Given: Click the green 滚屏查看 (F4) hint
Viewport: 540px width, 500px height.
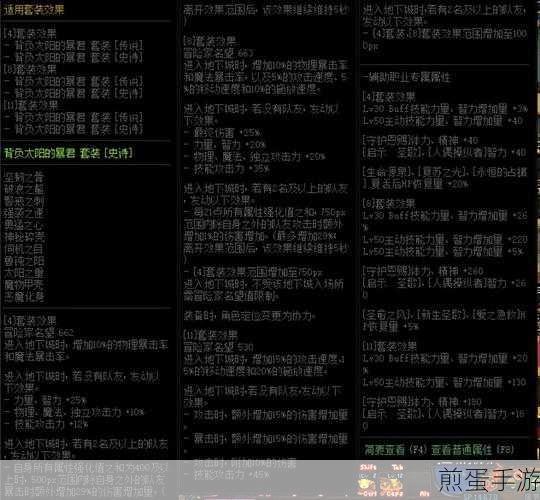Looking at the screenshot, I should (396, 450).
